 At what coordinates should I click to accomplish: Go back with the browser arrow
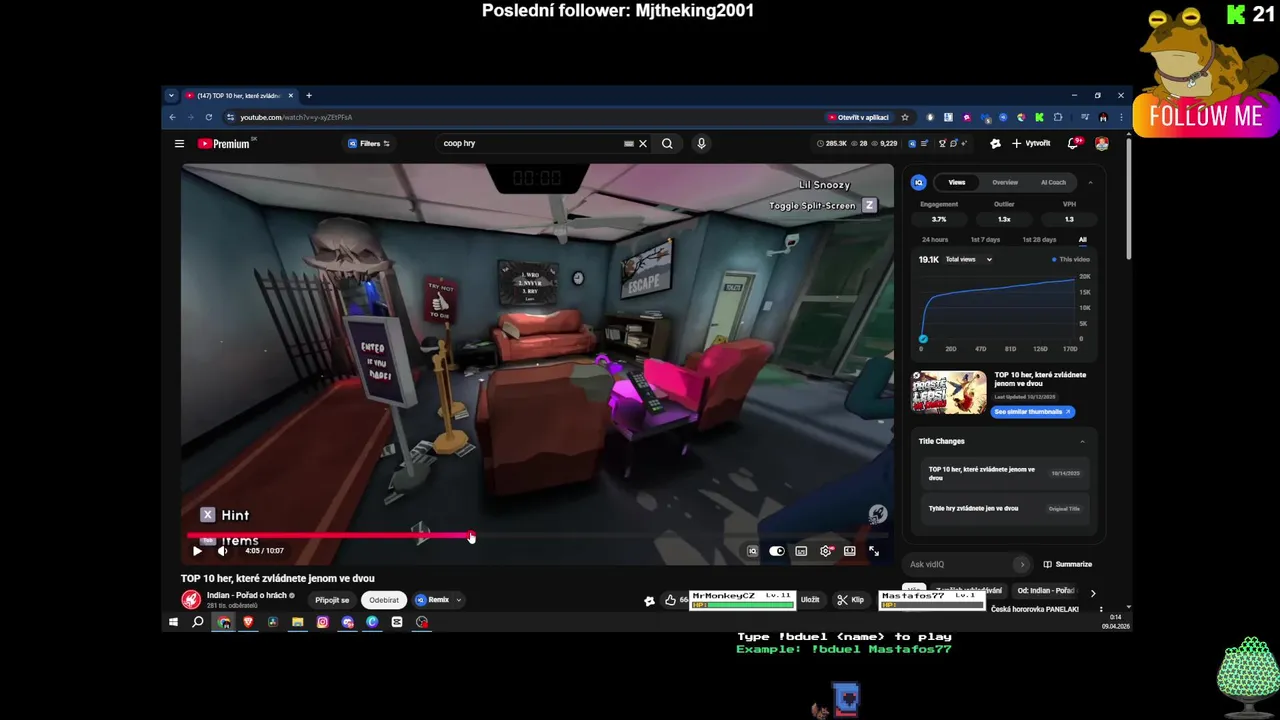[x=172, y=117]
